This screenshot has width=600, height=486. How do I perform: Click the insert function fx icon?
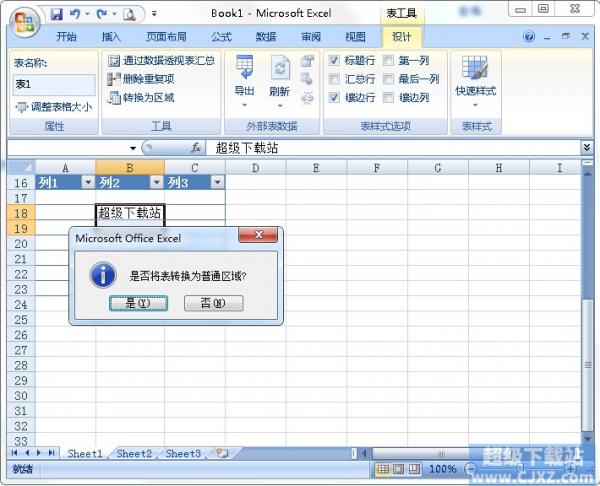click(196, 148)
